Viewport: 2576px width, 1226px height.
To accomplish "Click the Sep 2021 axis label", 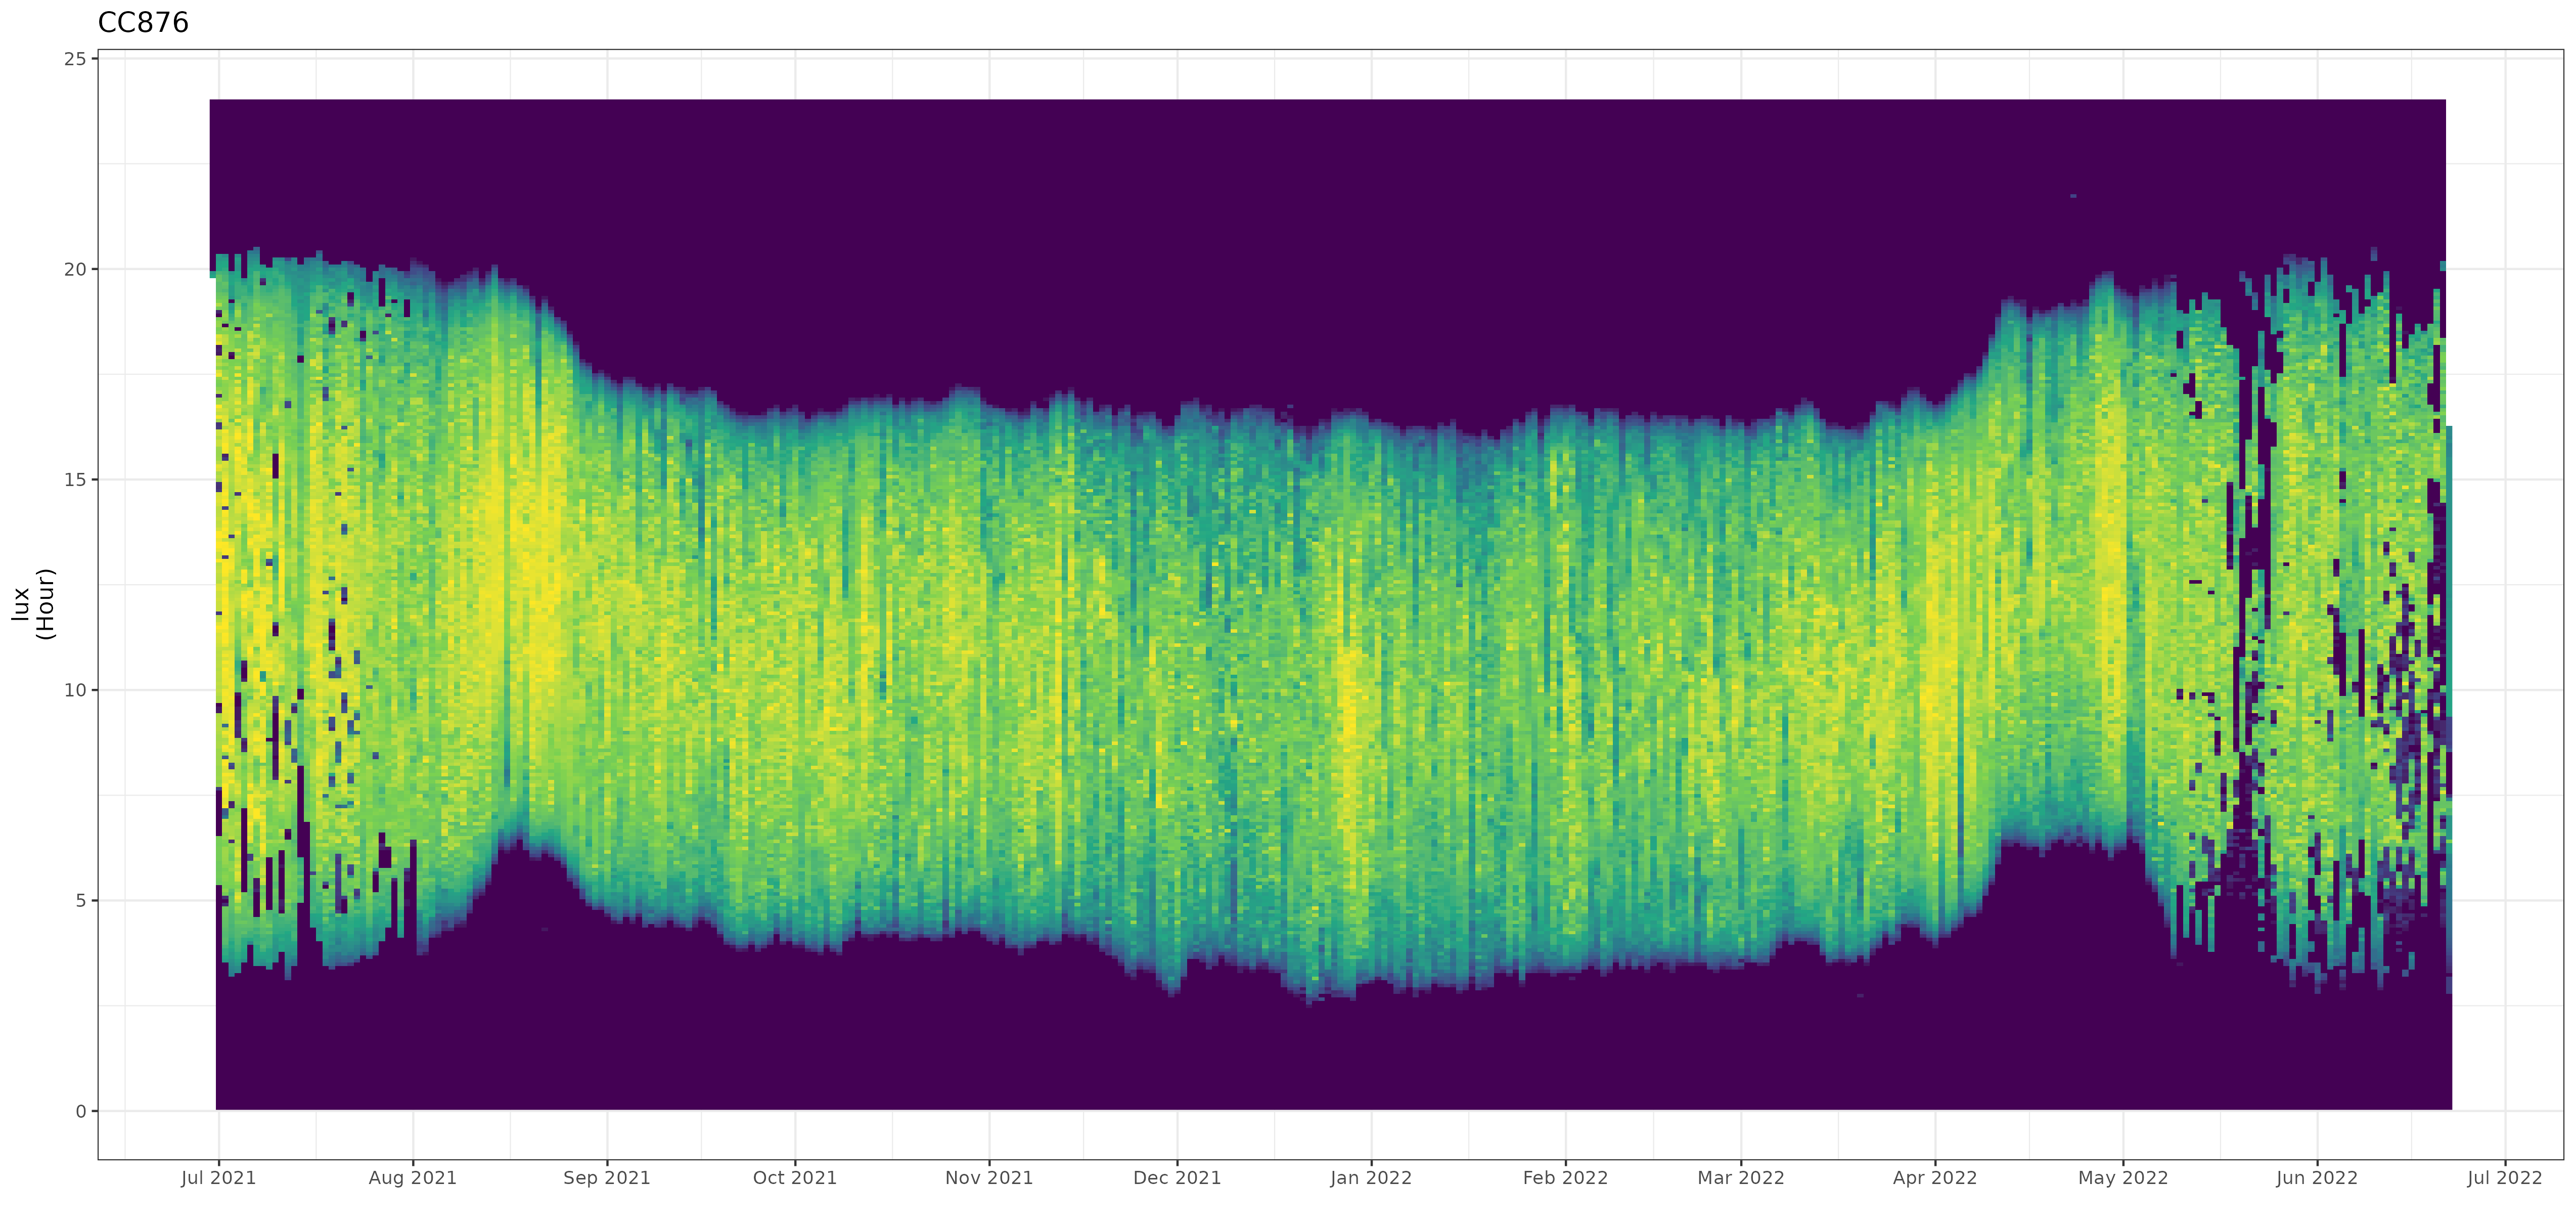I will pyautogui.click(x=606, y=1178).
